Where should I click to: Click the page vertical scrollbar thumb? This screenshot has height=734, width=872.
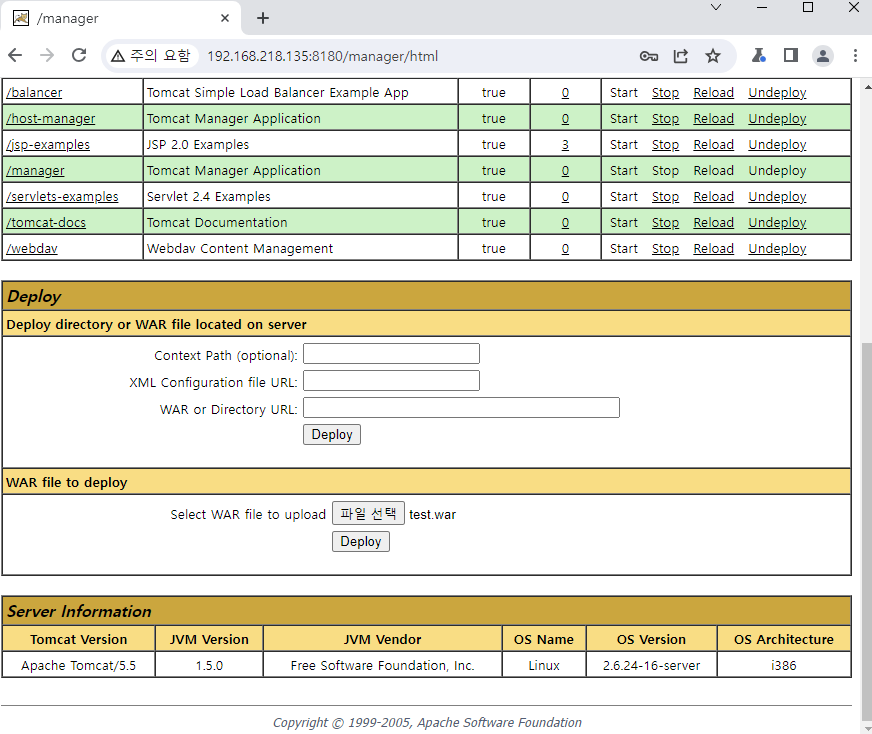pyautogui.click(x=866, y=531)
